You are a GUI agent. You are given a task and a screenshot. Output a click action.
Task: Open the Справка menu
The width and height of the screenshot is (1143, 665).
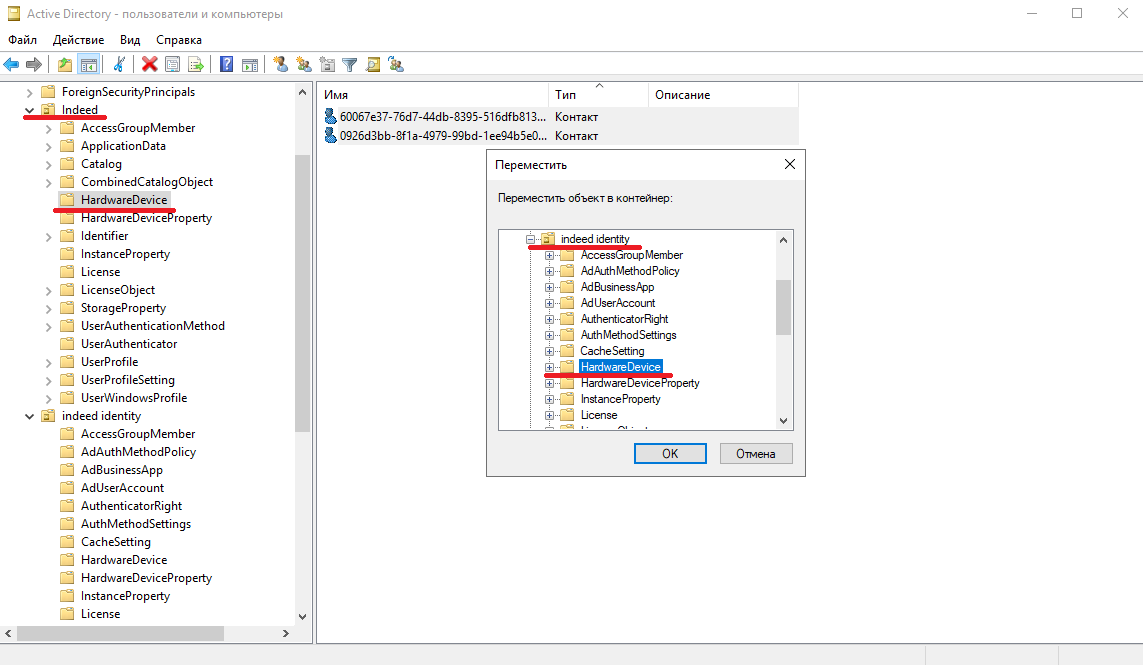tap(179, 40)
